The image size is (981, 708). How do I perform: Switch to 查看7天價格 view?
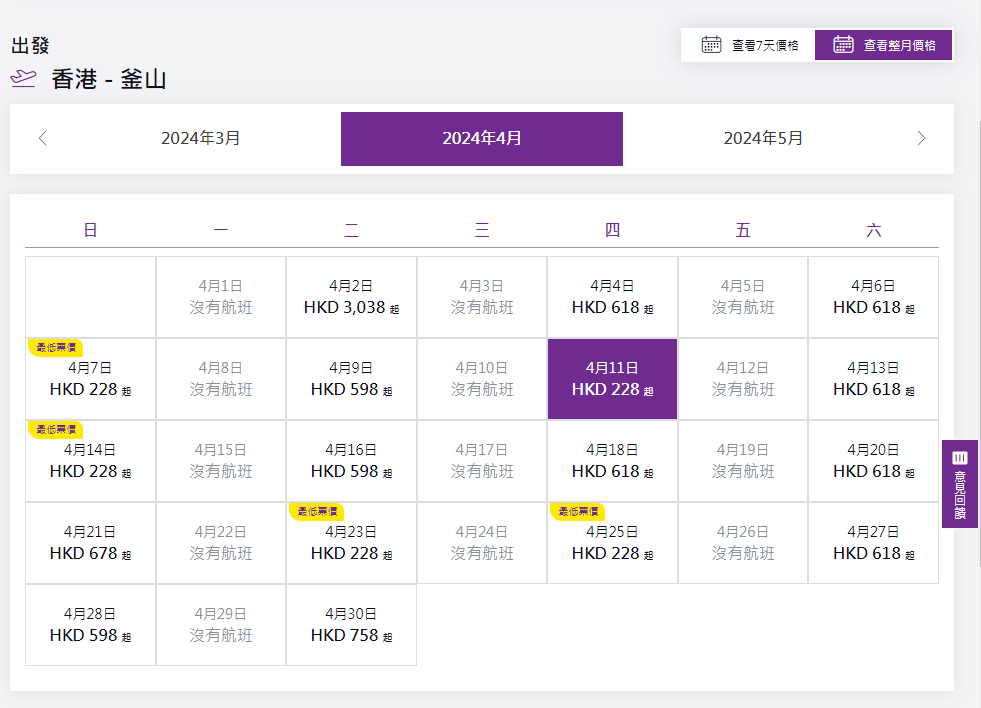[749, 45]
